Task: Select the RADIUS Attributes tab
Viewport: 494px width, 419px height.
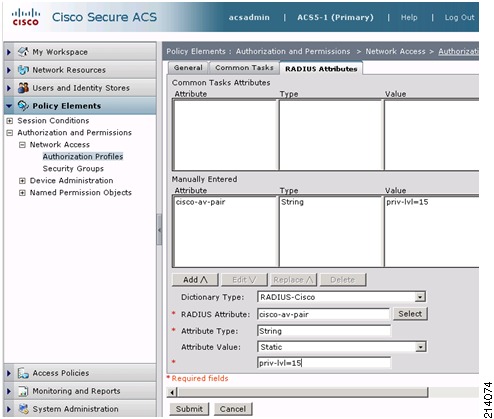Action: (321, 69)
